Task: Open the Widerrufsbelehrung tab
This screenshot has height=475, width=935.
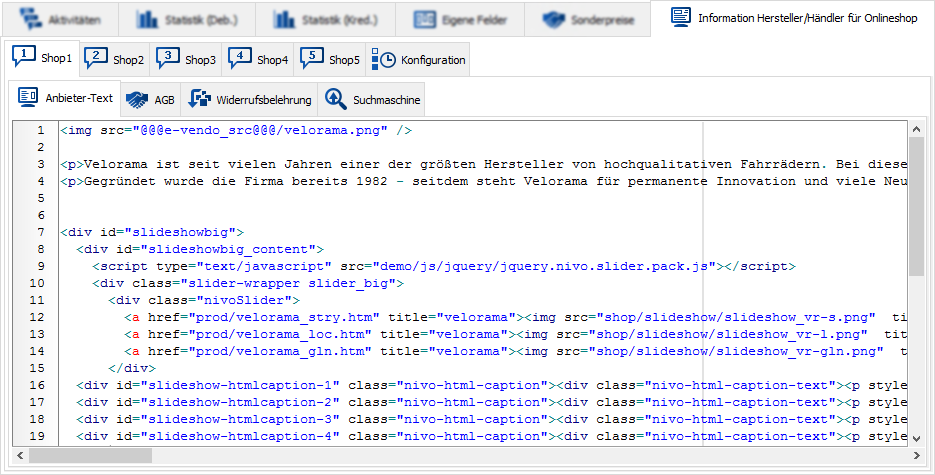Action: [x=249, y=100]
